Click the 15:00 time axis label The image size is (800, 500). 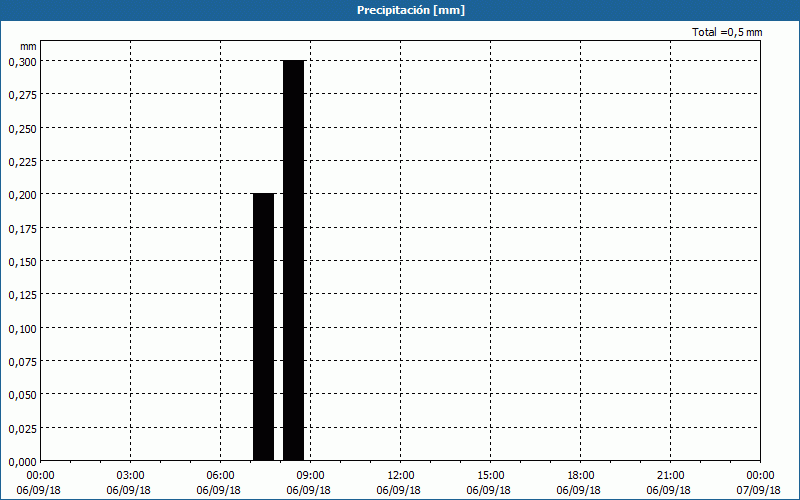490,476
